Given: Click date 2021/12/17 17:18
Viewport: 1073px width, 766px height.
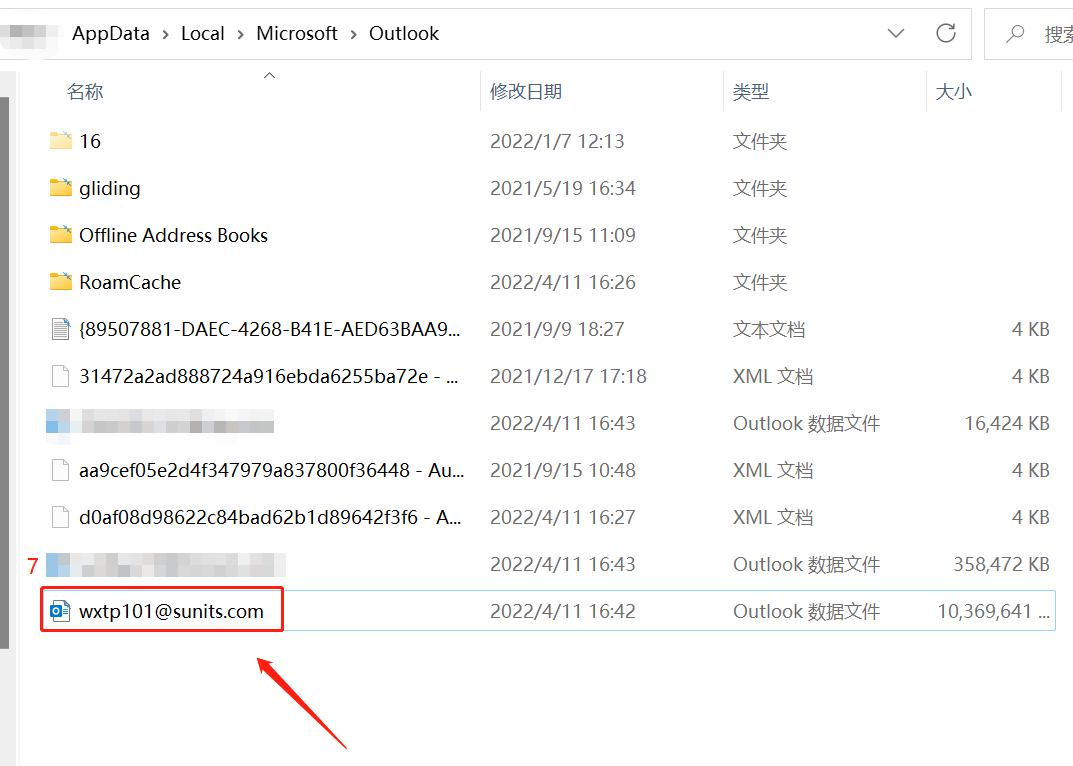Looking at the screenshot, I should pyautogui.click(x=568, y=376).
